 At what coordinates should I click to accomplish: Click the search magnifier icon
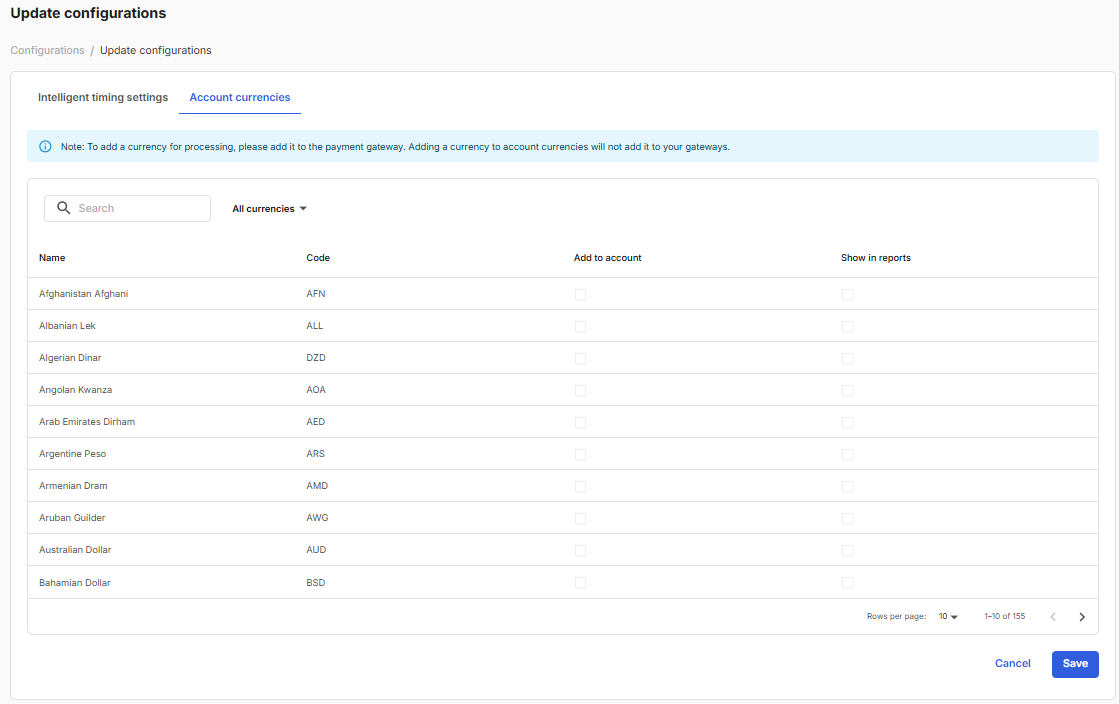click(64, 208)
